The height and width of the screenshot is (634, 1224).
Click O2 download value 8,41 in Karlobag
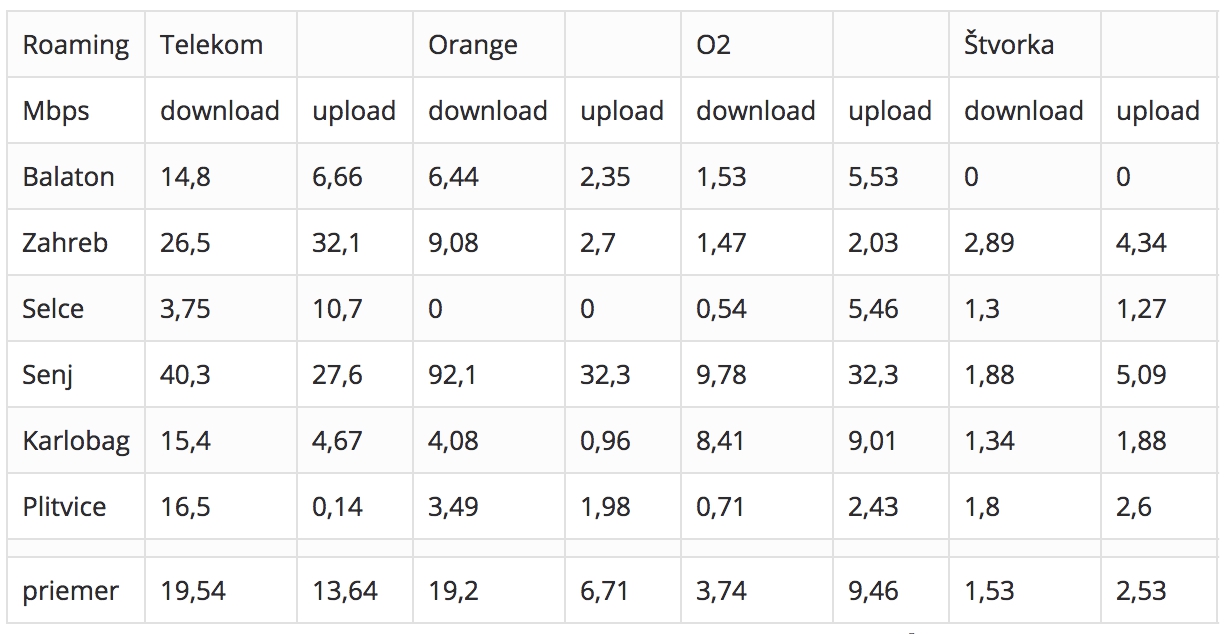click(x=721, y=441)
